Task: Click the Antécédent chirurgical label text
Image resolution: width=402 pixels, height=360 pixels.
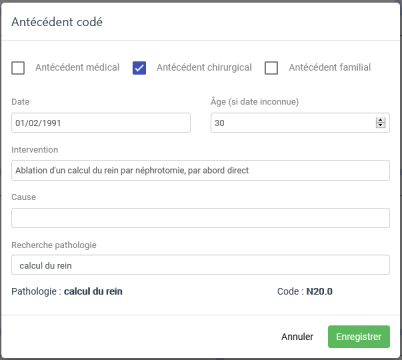Action: click(204, 68)
